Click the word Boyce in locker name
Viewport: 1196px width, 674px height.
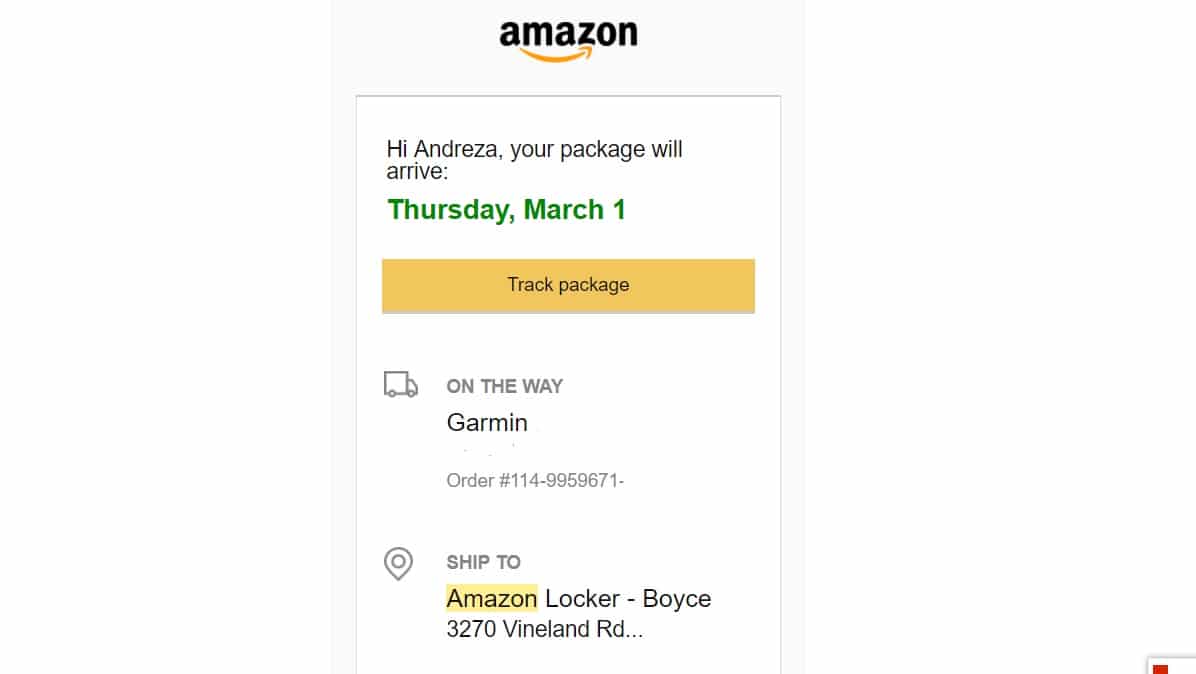(677, 599)
